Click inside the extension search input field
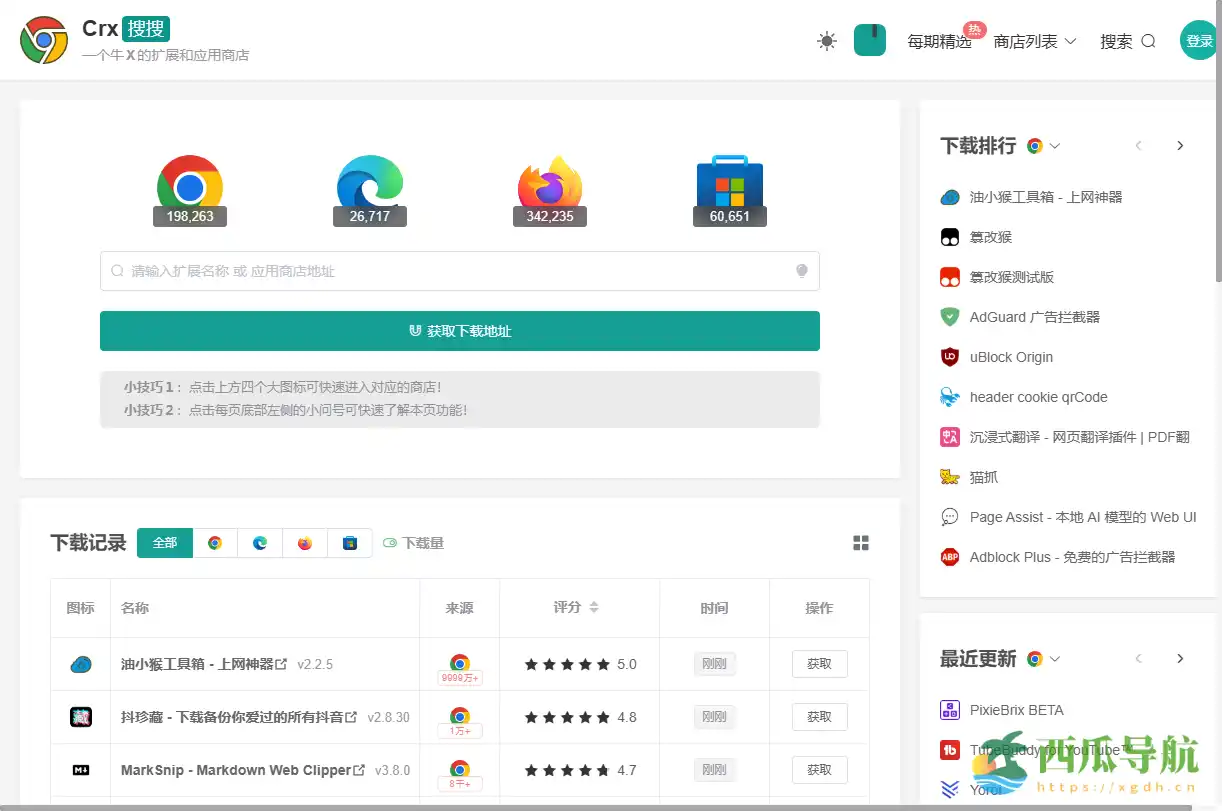 point(460,271)
